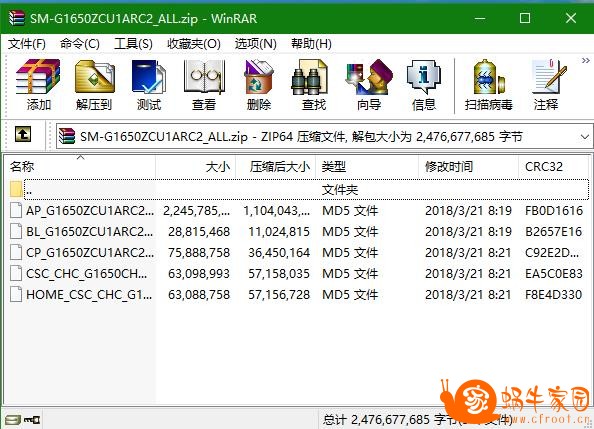Open the 帮助(H) menu
594x429 pixels.
(x=311, y=44)
